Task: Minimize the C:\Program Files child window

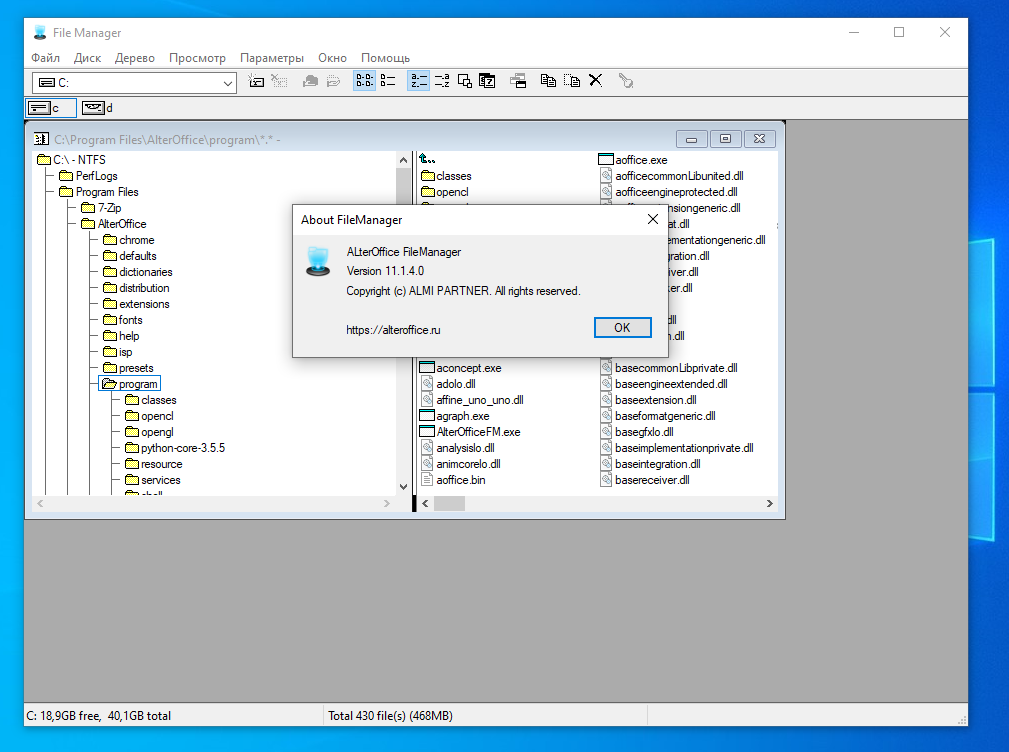Action: [692, 139]
